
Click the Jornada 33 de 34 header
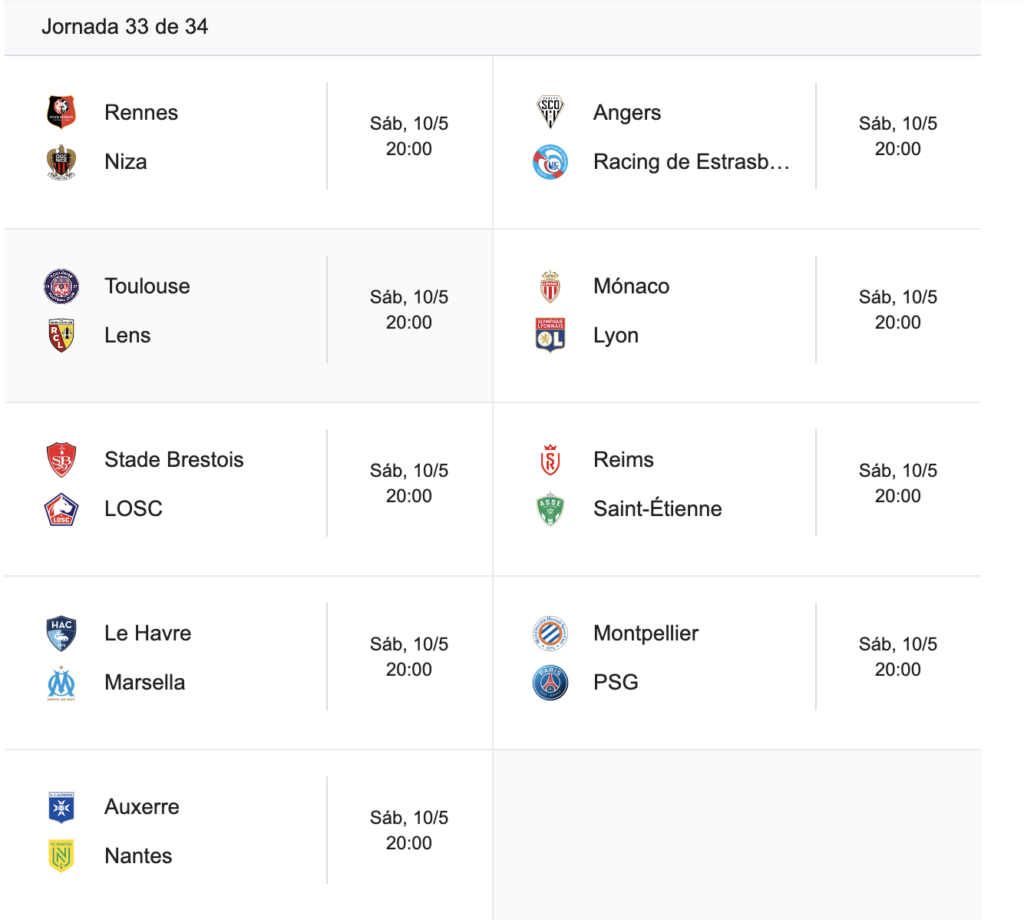click(125, 27)
